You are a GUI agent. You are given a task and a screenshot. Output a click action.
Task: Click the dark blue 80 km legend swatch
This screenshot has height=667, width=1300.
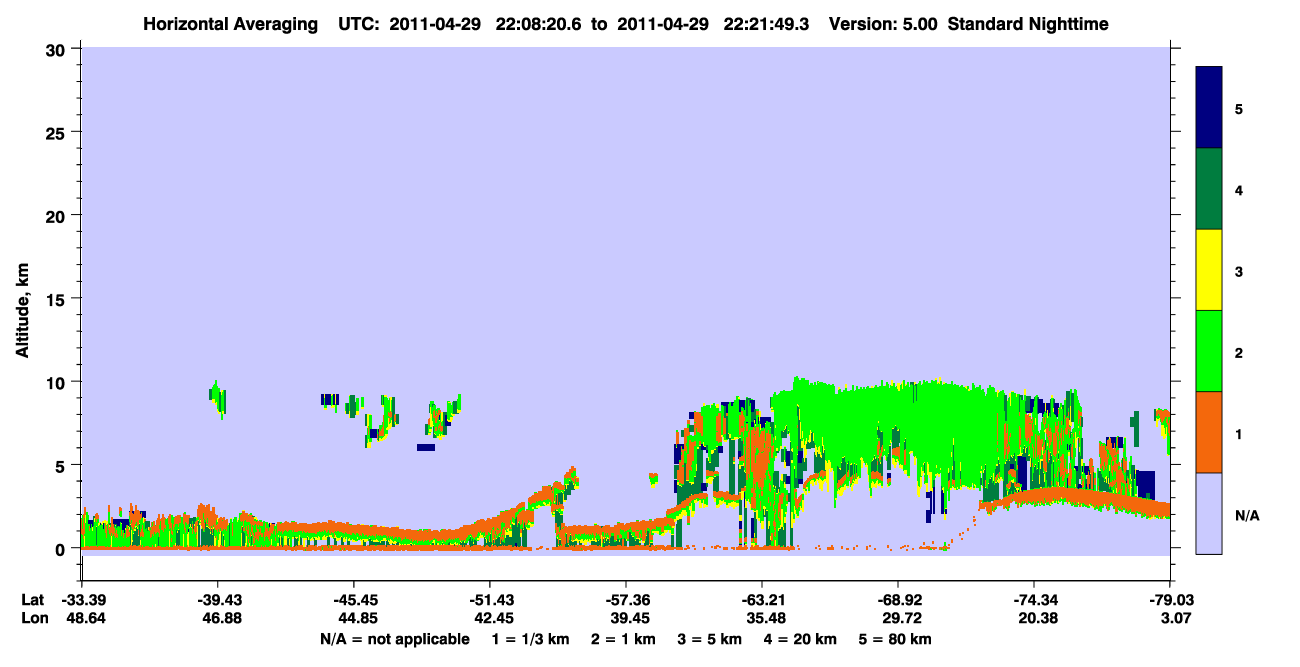pos(1209,108)
